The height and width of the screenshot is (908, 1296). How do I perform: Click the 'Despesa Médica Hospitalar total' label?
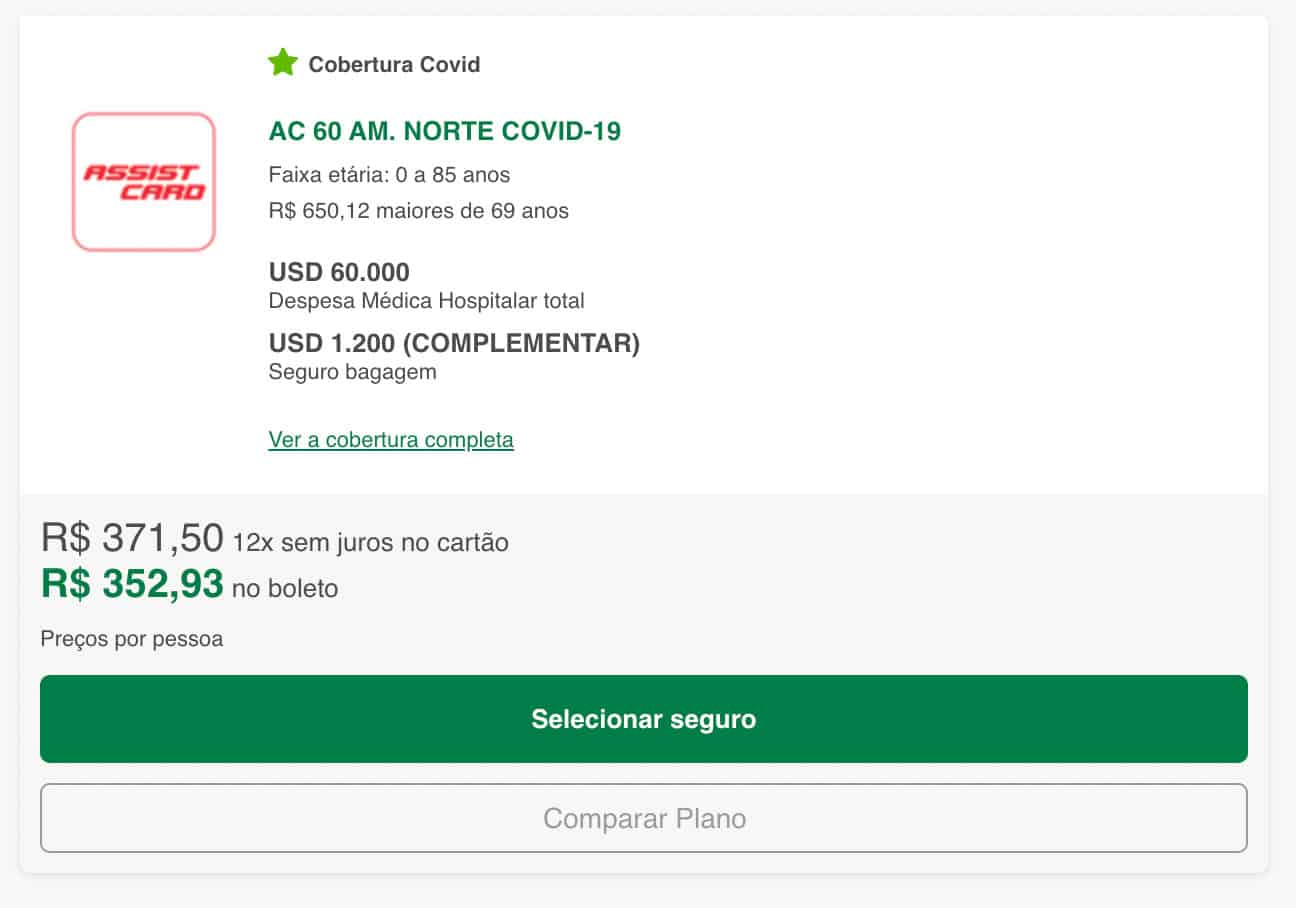426,300
